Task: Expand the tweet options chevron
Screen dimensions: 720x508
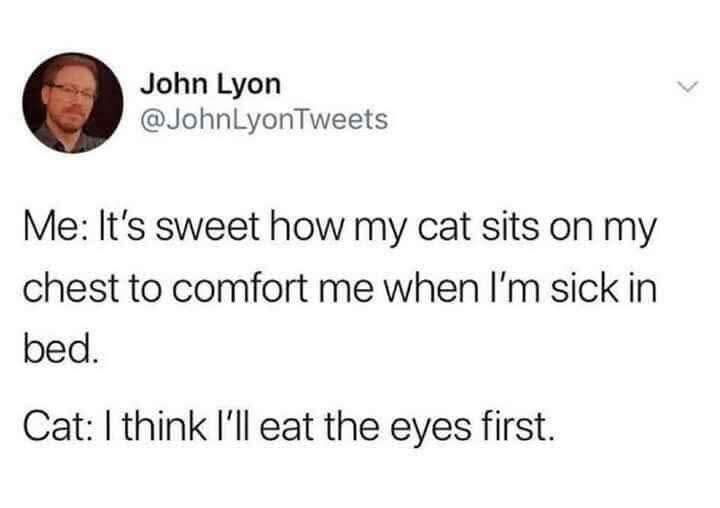Action: [x=687, y=87]
